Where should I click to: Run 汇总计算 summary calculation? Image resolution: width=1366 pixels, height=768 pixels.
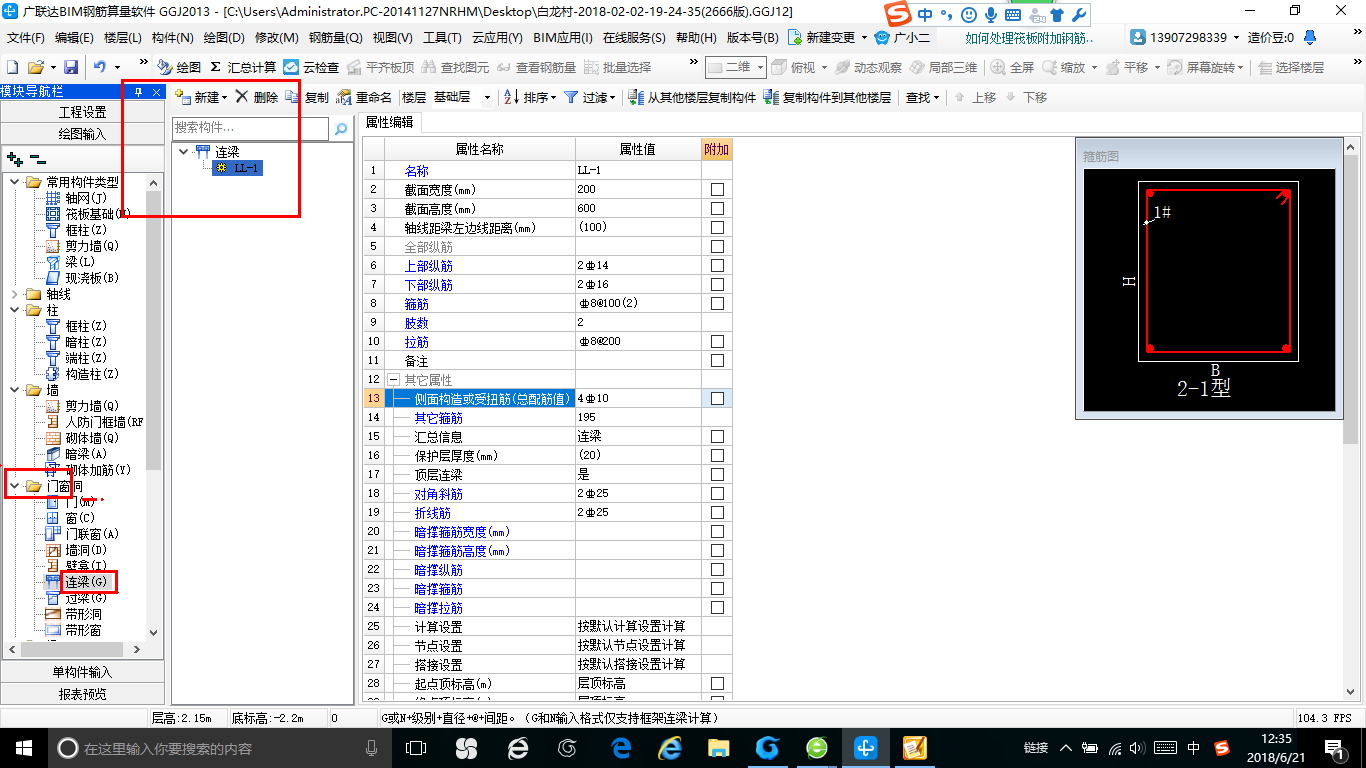coord(243,67)
